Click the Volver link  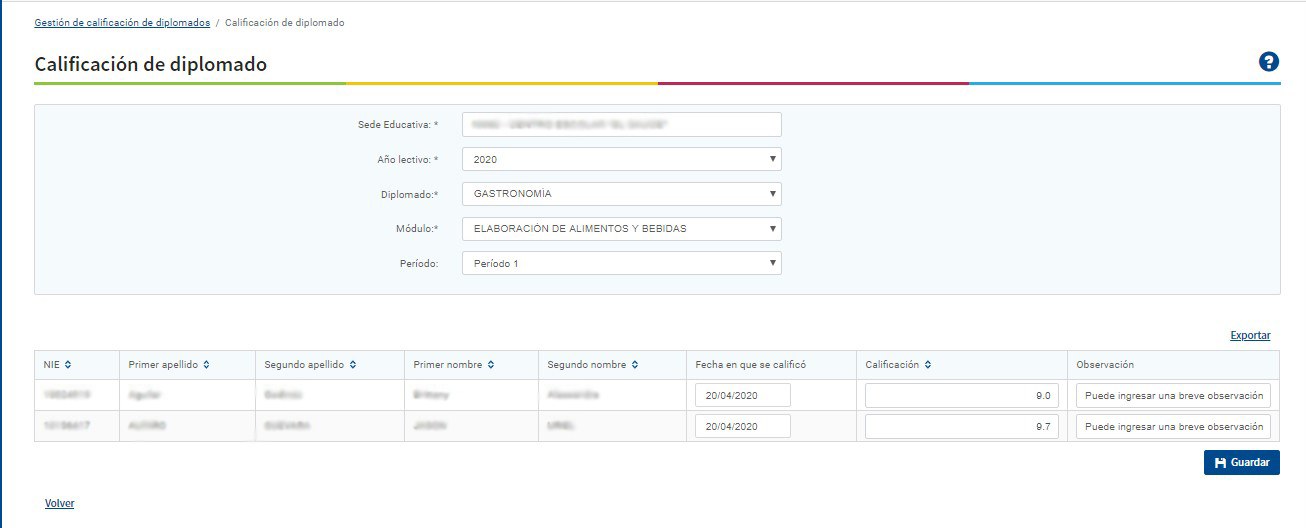click(59, 503)
